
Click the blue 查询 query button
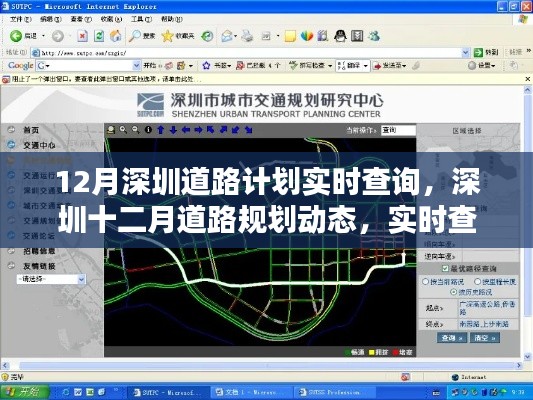[x=451, y=337]
